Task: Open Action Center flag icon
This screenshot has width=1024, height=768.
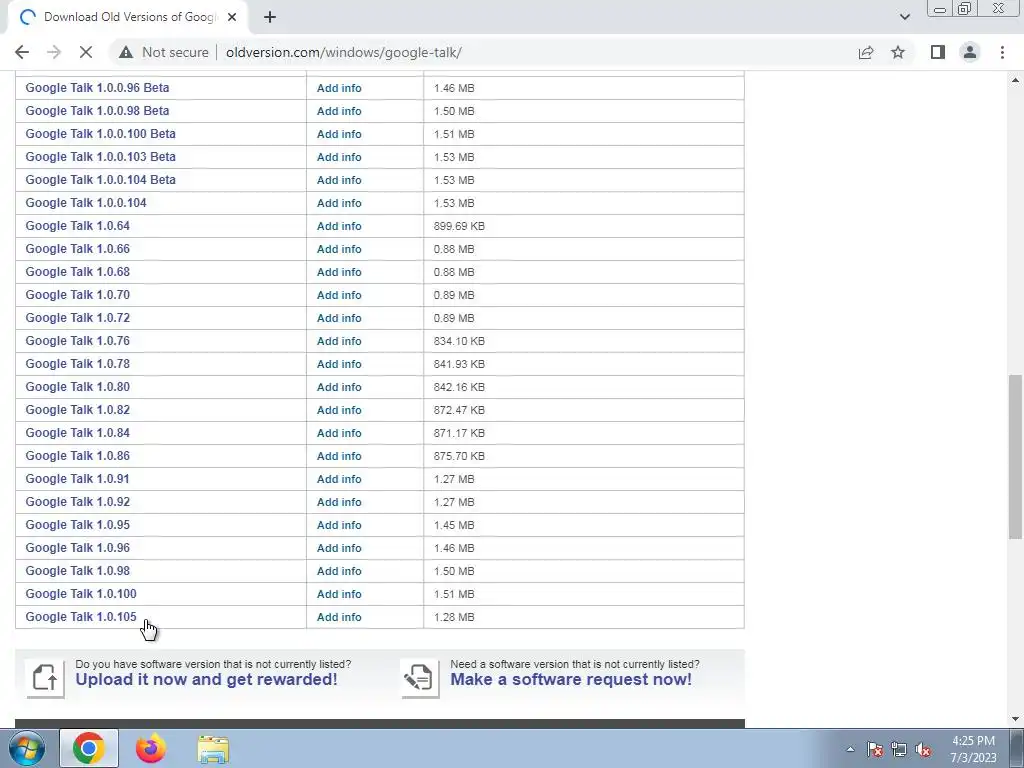Action: click(875, 749)
